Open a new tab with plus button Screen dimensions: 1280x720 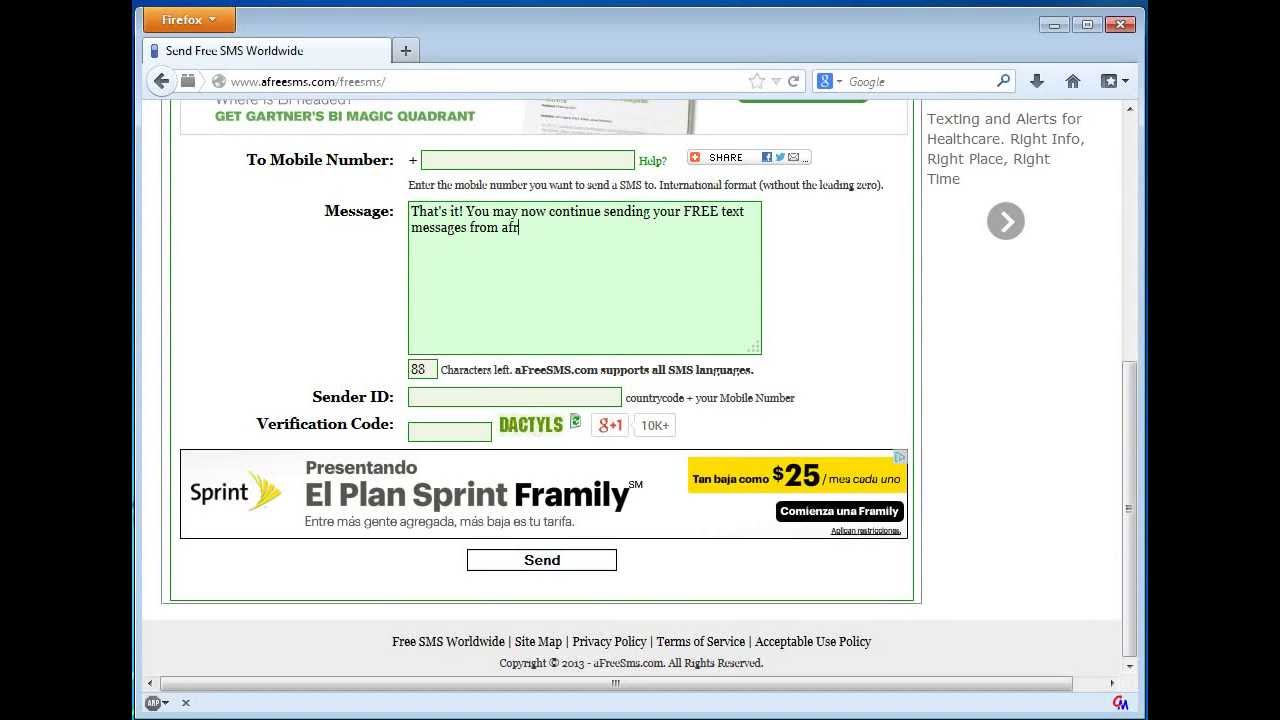click(x=405, y=51)
